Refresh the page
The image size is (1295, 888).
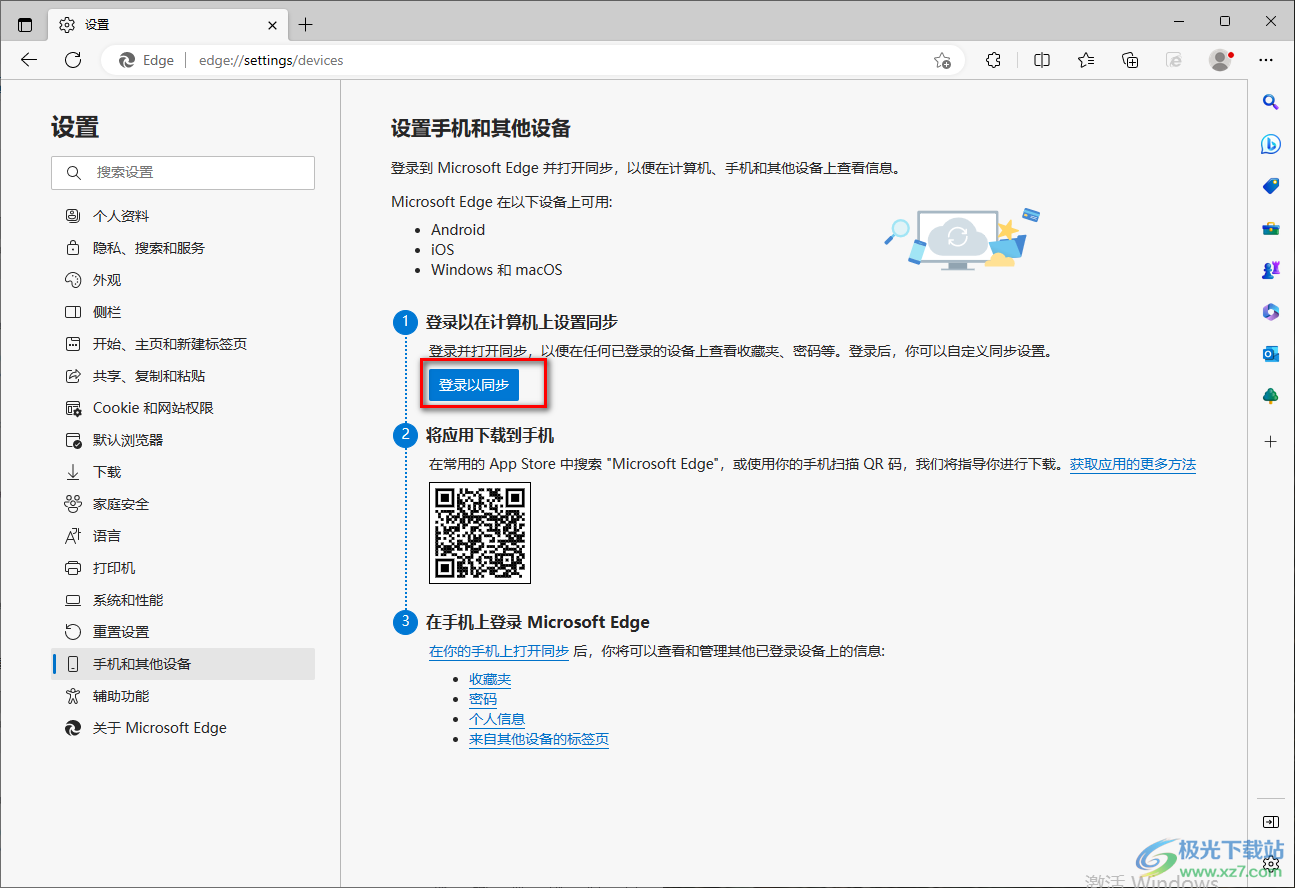coord(73,60)
